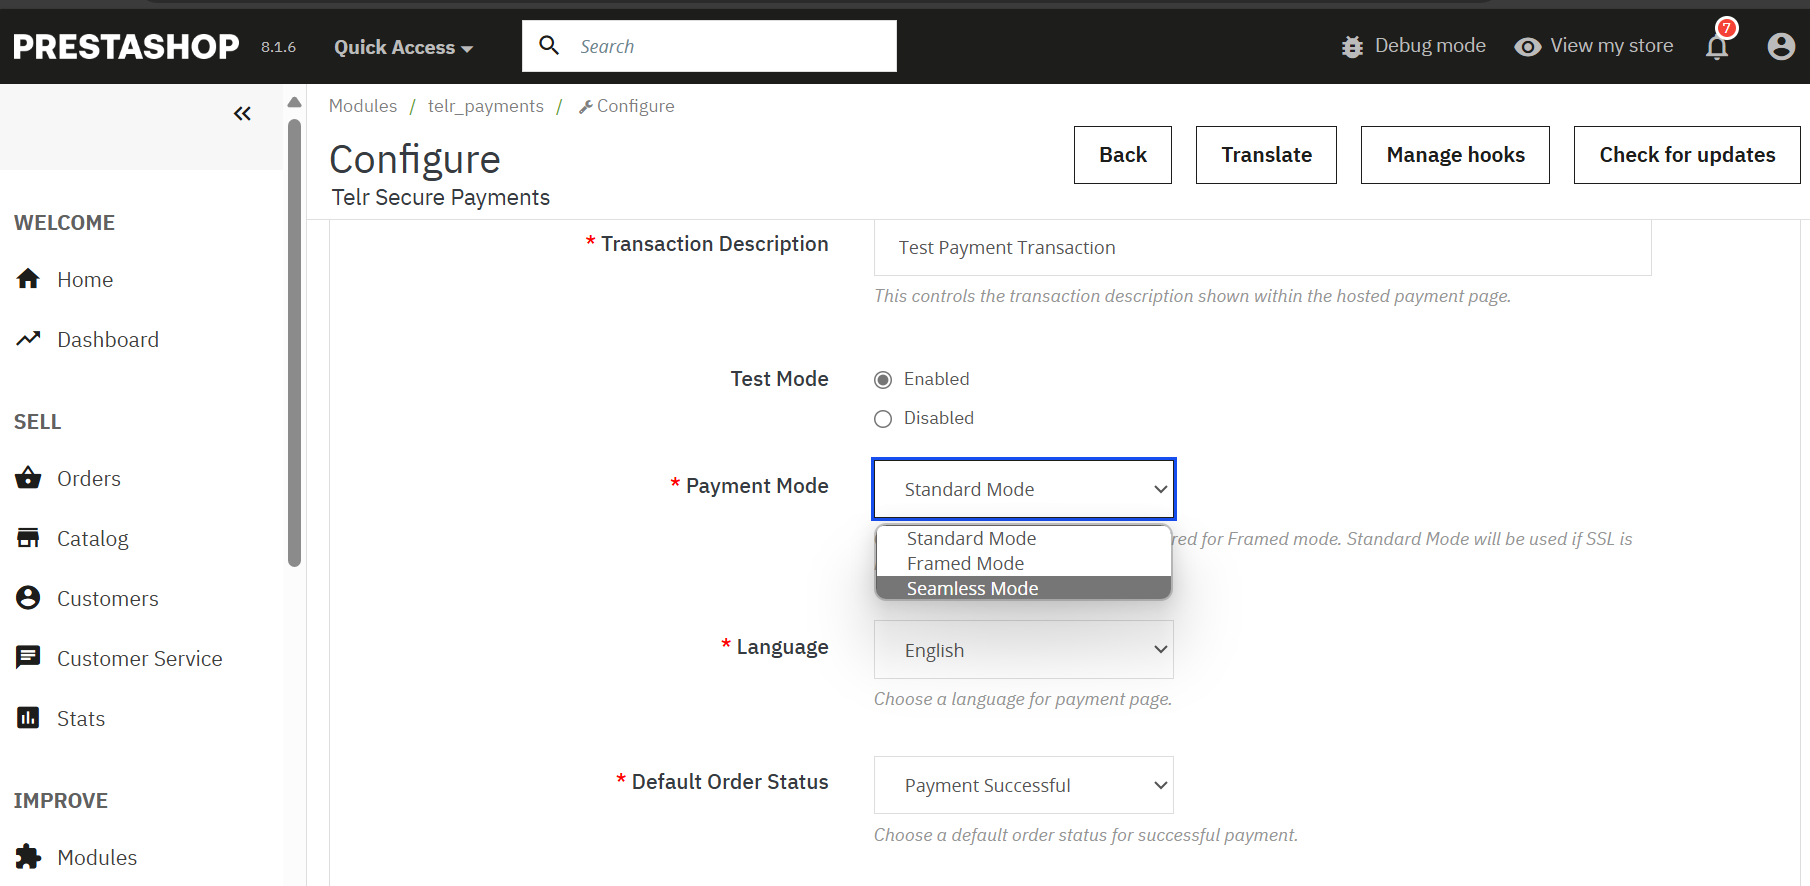Viewport: 1810px width, 886px height.
Task: Click the search magnifier icon
Action: (549, 45)
